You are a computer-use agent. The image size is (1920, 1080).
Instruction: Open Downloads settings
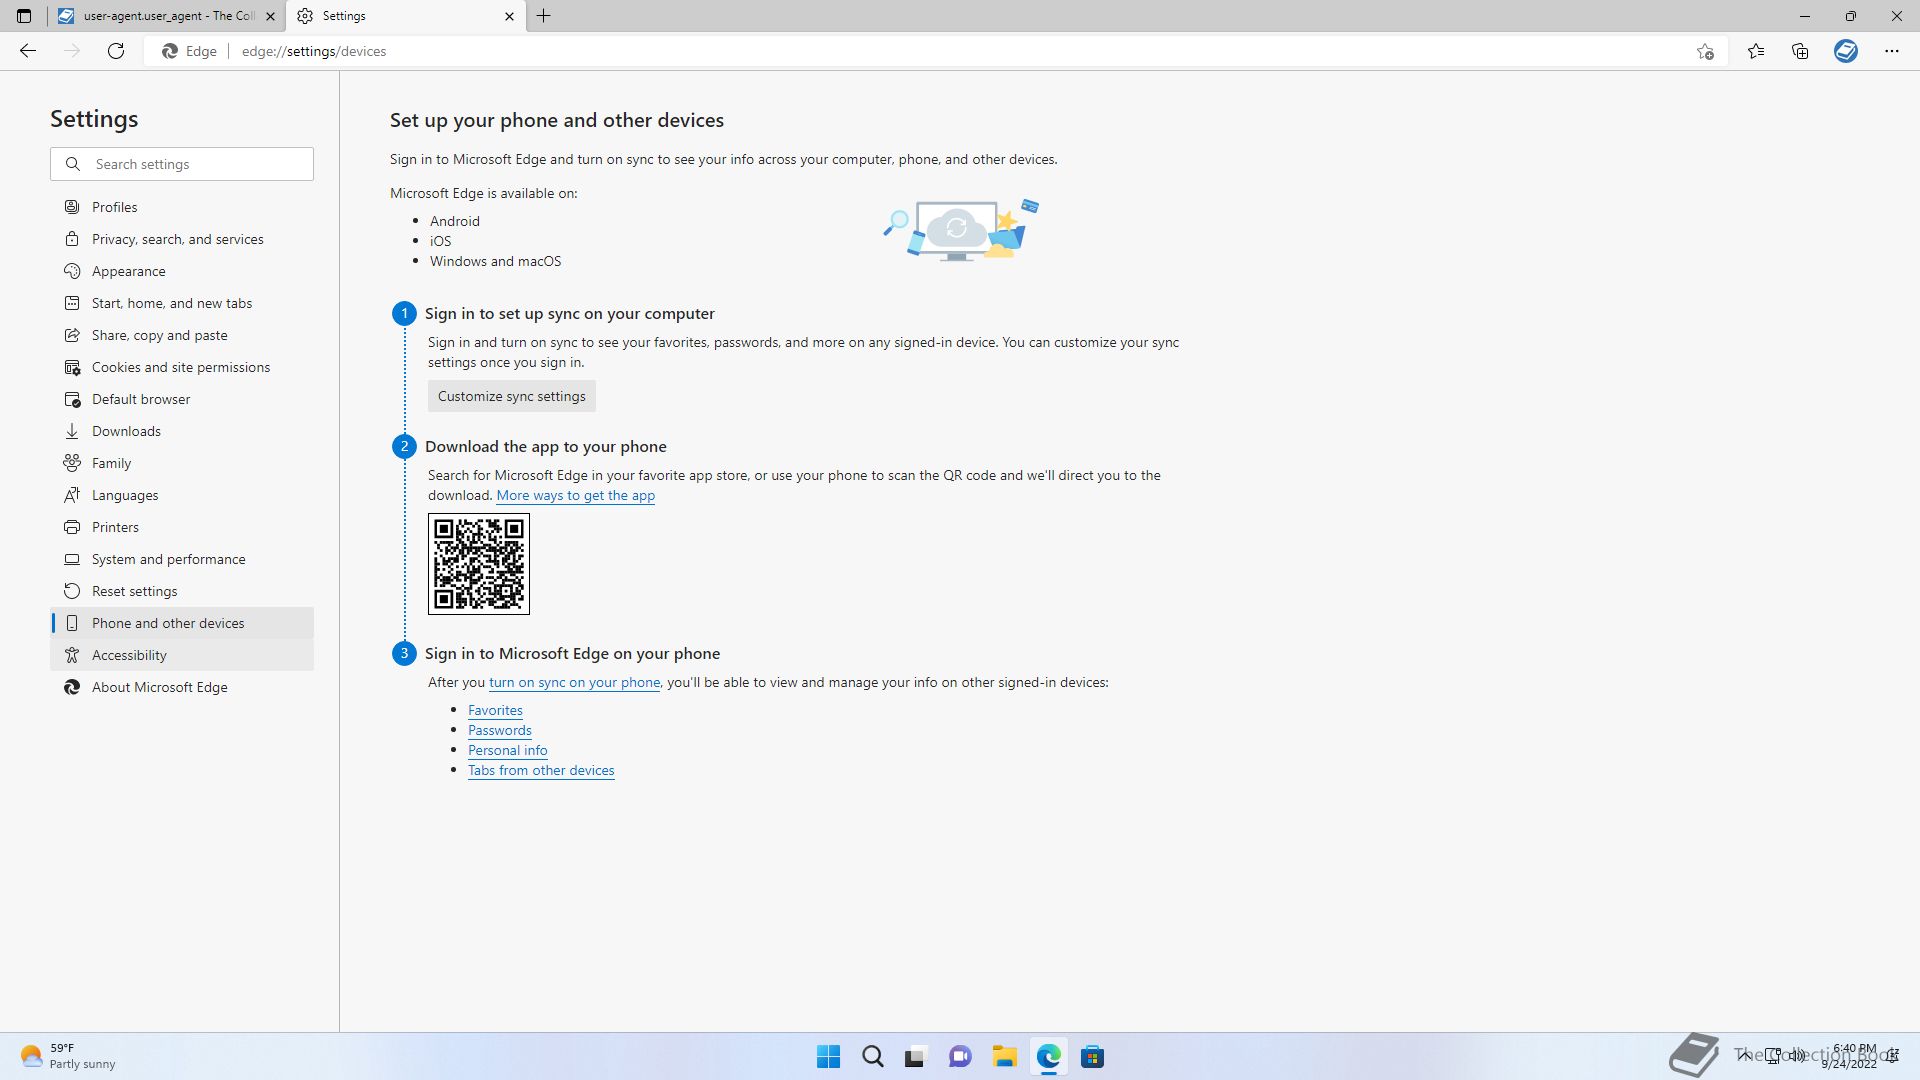pos(182,431)
